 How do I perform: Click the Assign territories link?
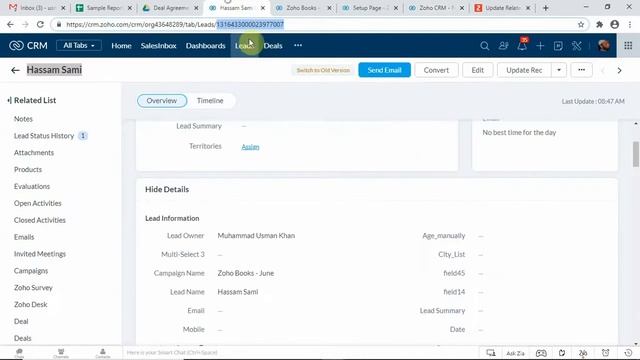250,147
